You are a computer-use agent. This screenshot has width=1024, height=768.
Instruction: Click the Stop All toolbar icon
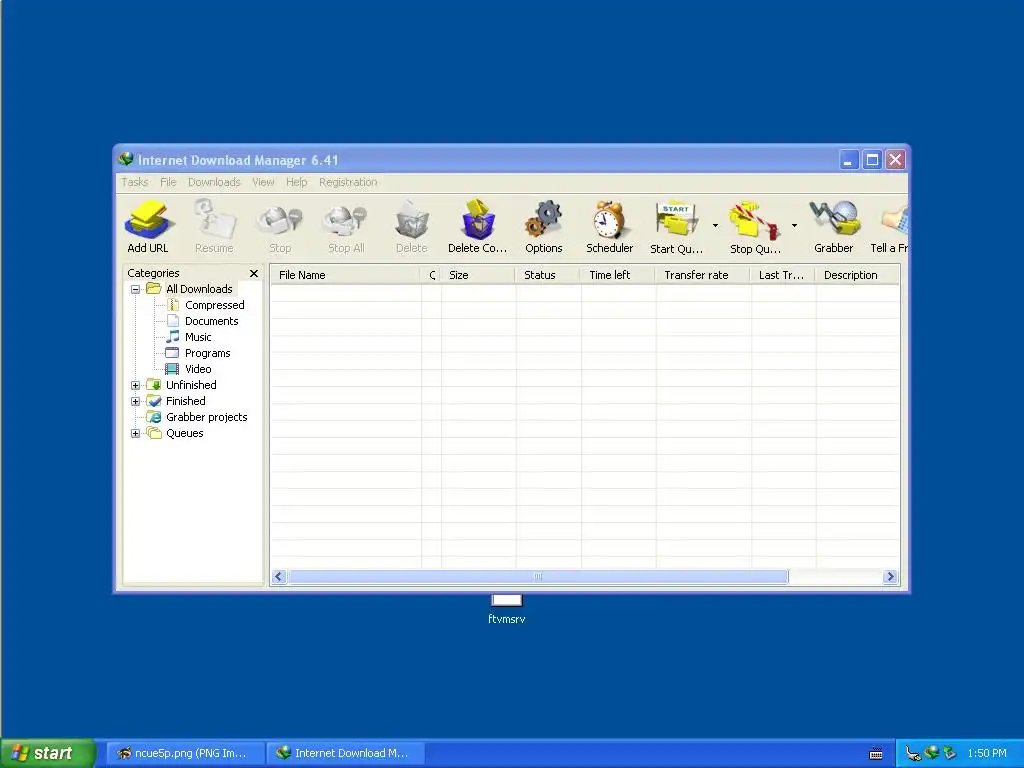pyautogui.click(x=345, y=226)
